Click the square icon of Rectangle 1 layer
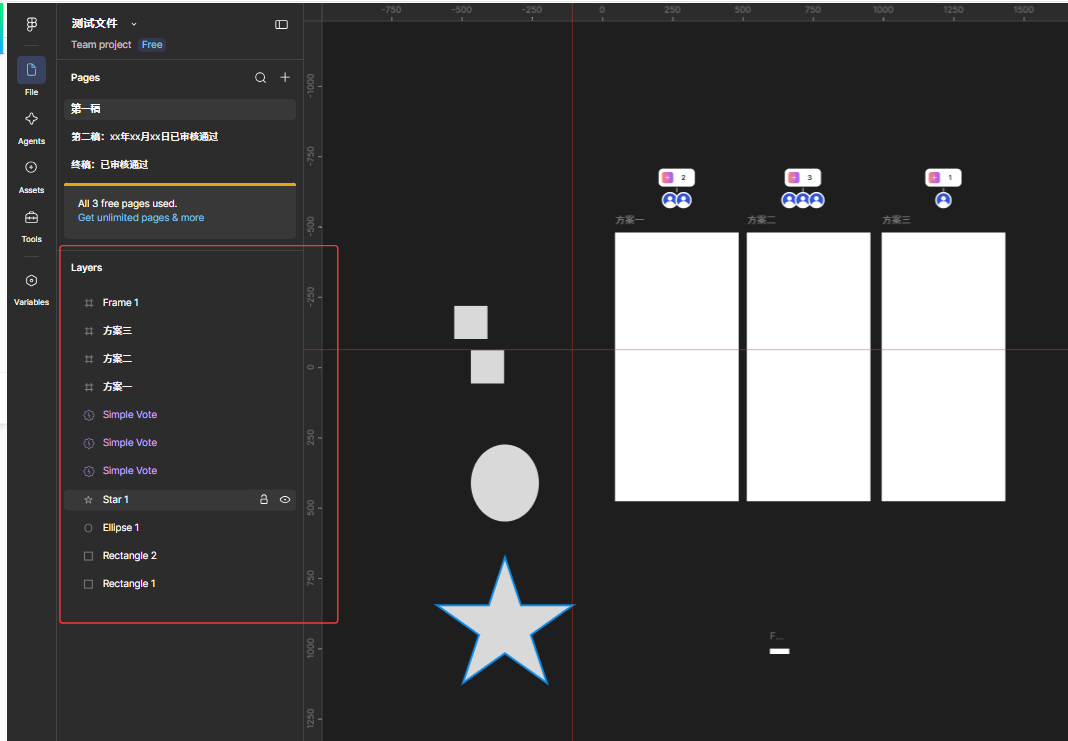The height and width of the screenshot is (741, 1068). pyautogui.click(x=88, y=584)
